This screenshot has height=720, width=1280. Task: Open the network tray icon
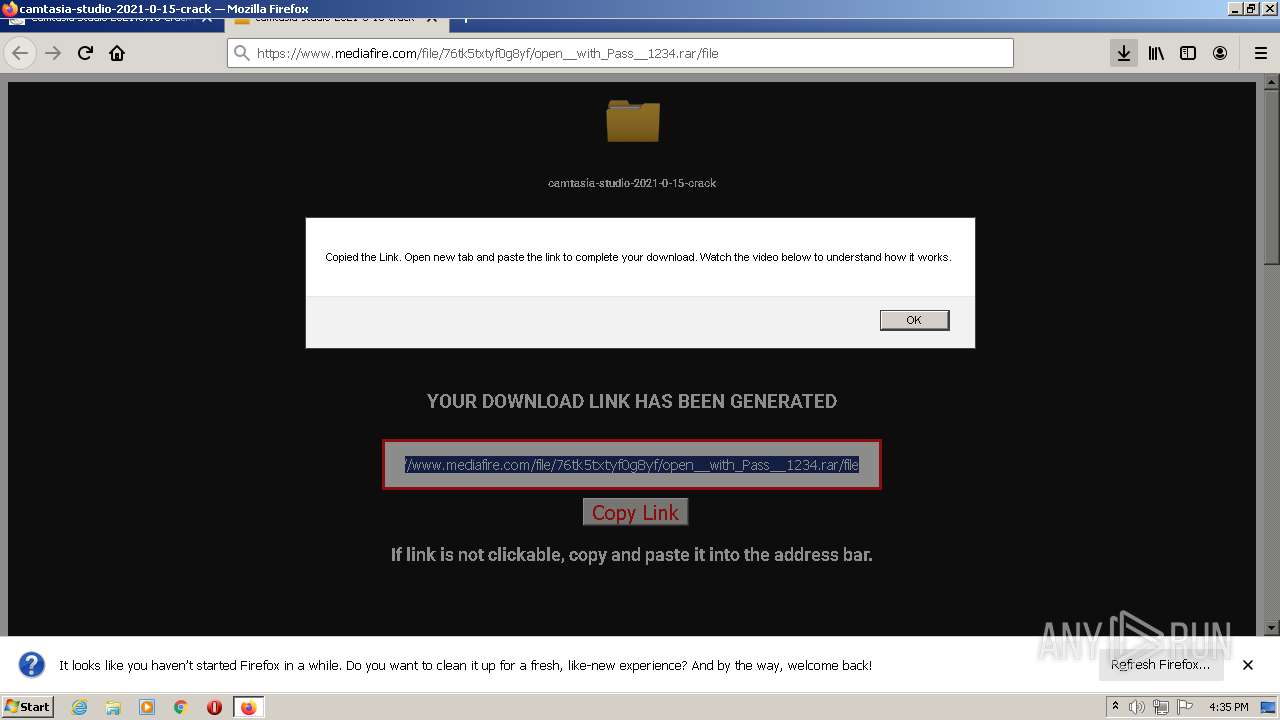pos(1161,707)
